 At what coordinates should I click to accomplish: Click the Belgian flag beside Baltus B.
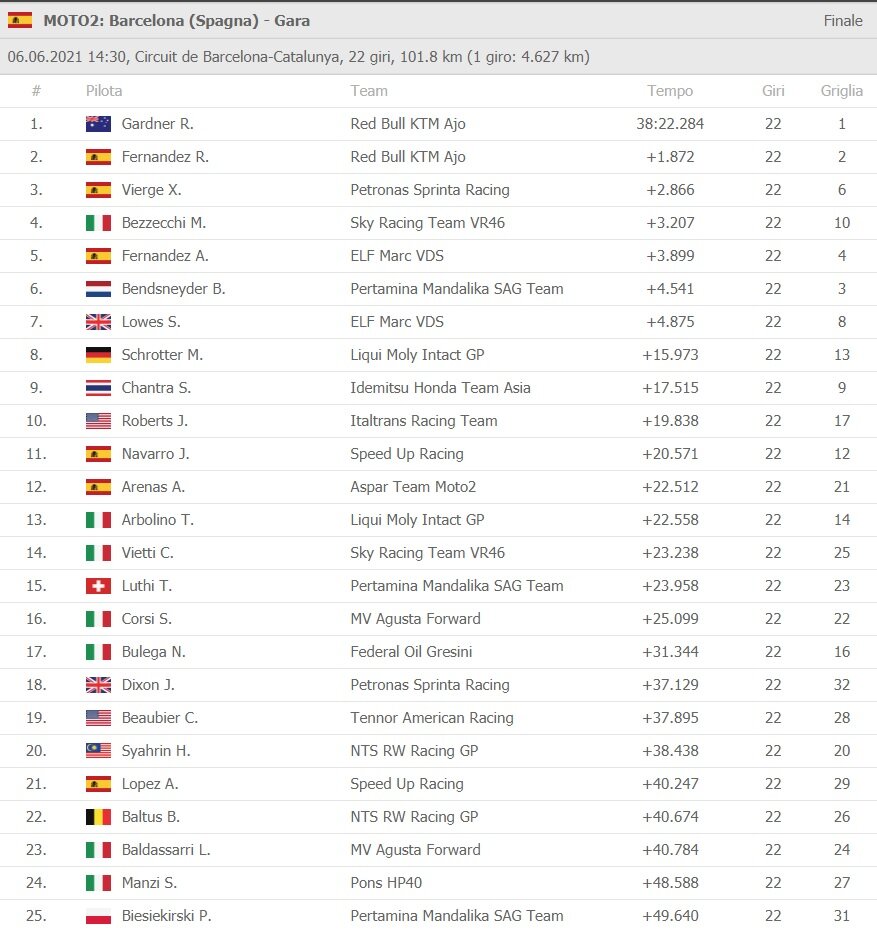(x=98, y=817)
